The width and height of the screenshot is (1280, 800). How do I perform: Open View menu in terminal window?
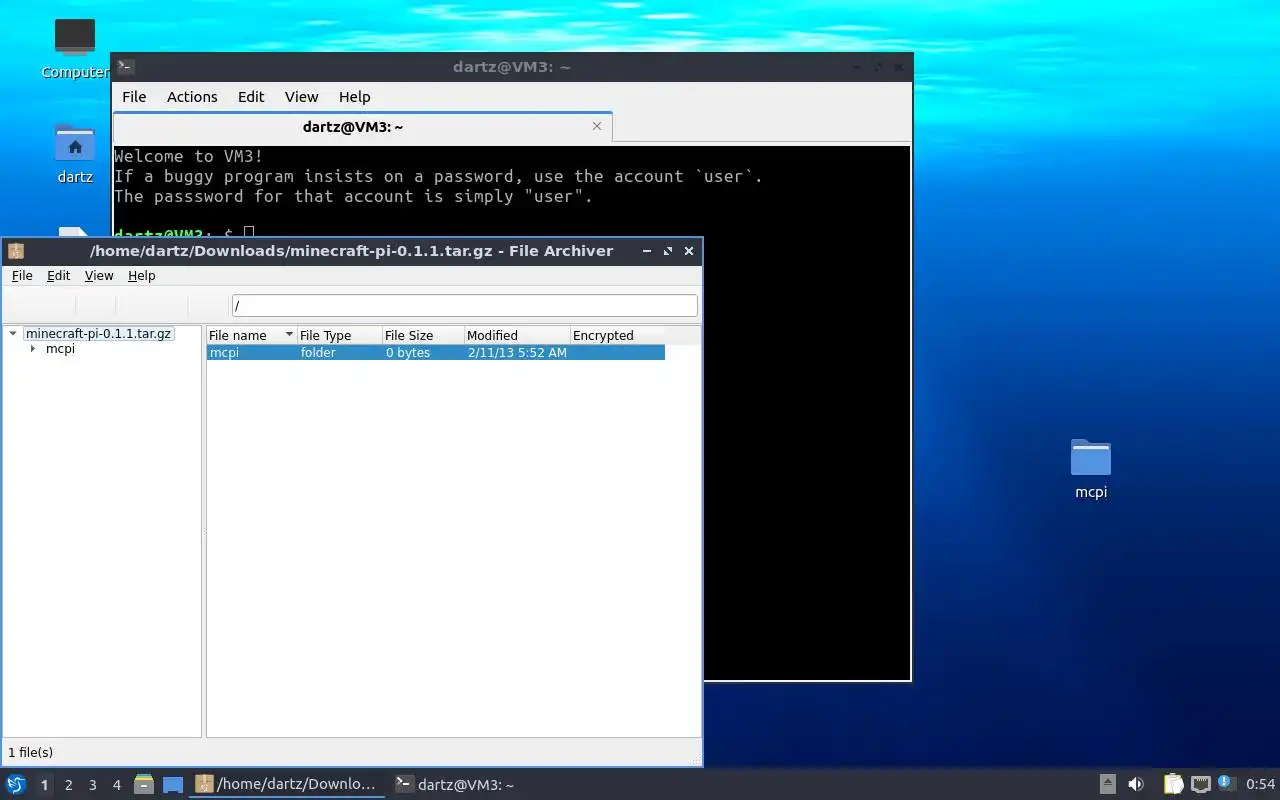(x=301, y=97)
